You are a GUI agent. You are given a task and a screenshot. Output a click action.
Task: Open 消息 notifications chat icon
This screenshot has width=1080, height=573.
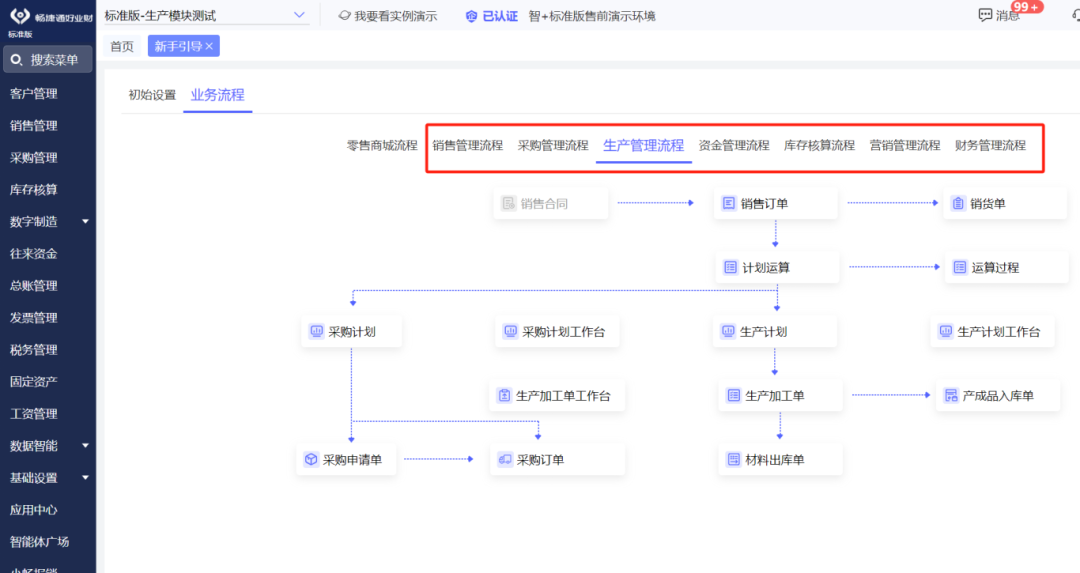(985, 15)
